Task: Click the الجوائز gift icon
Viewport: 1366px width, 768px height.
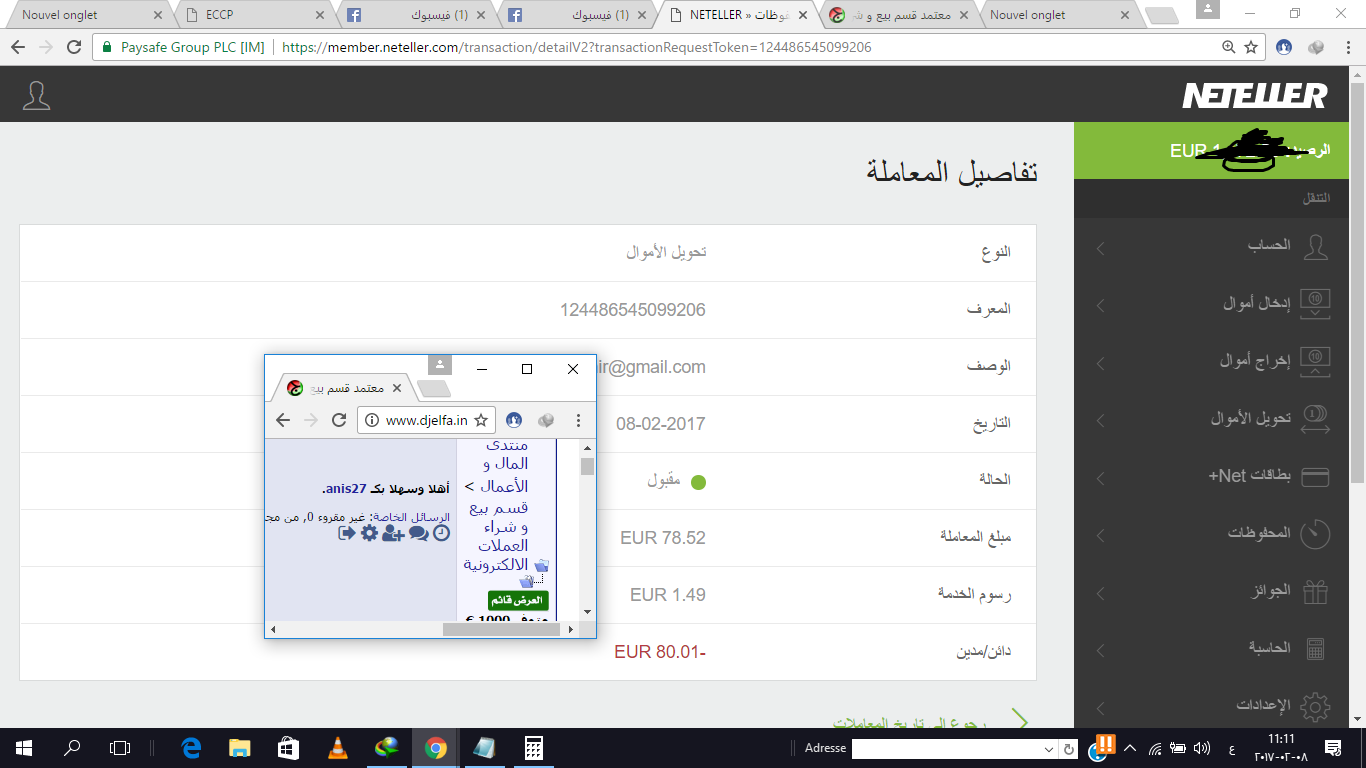Action: [x=1316, y=591]
